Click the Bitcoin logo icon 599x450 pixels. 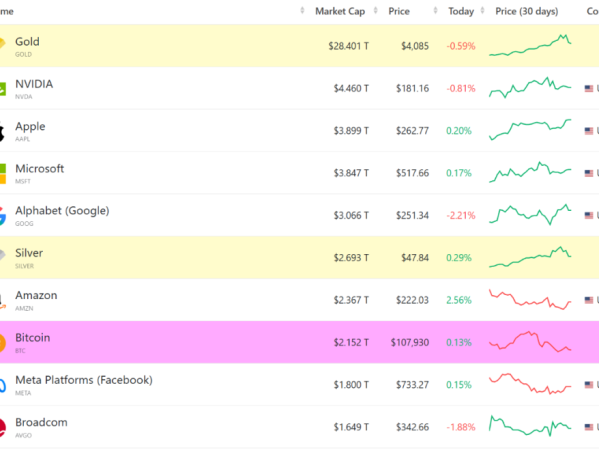point(3,343)
